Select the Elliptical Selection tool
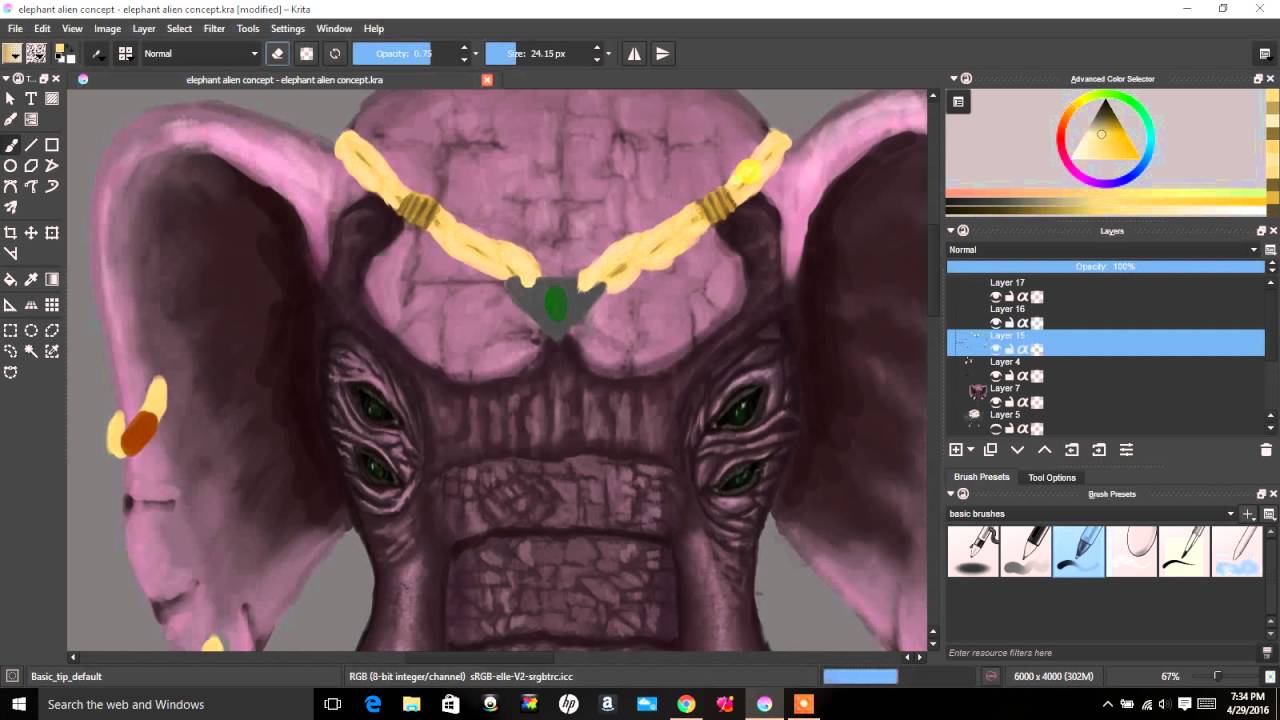The height and width of the screenshot is (720, 1280). point(31,331)
